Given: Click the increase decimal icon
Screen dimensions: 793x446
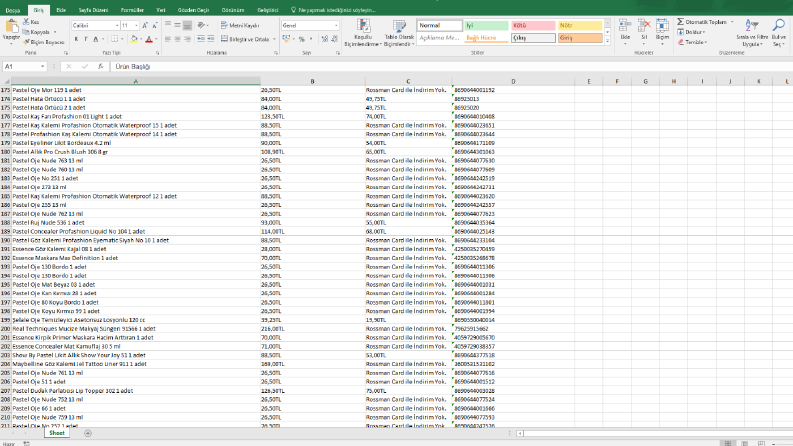Looking at the screenshot, I should tap(324, 39).
